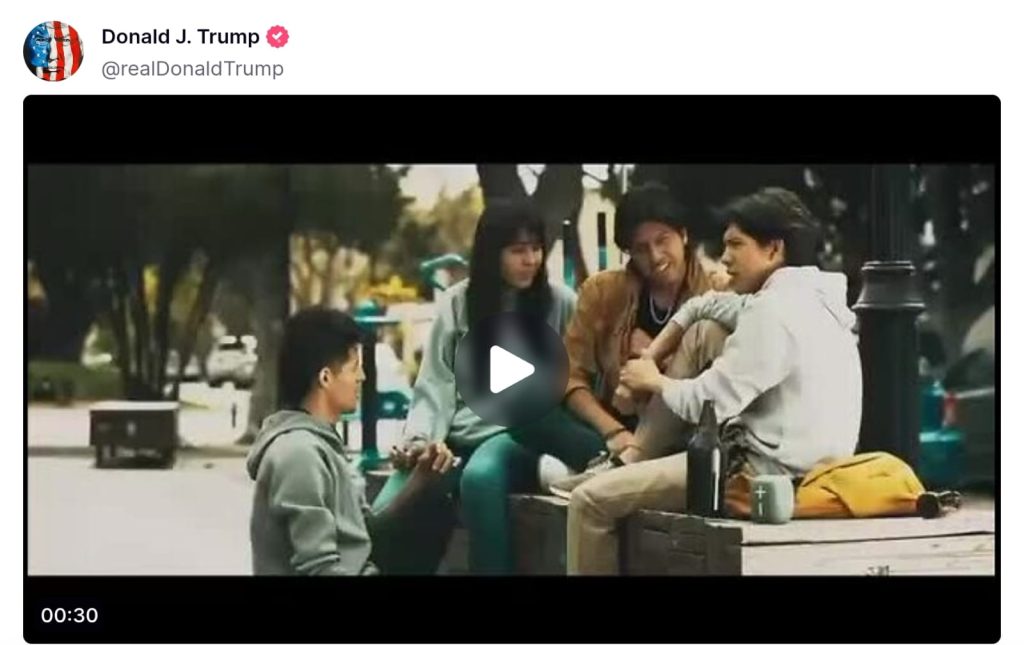
Task: Click the top black letterbox bar of video
Action: pos(511,131)
